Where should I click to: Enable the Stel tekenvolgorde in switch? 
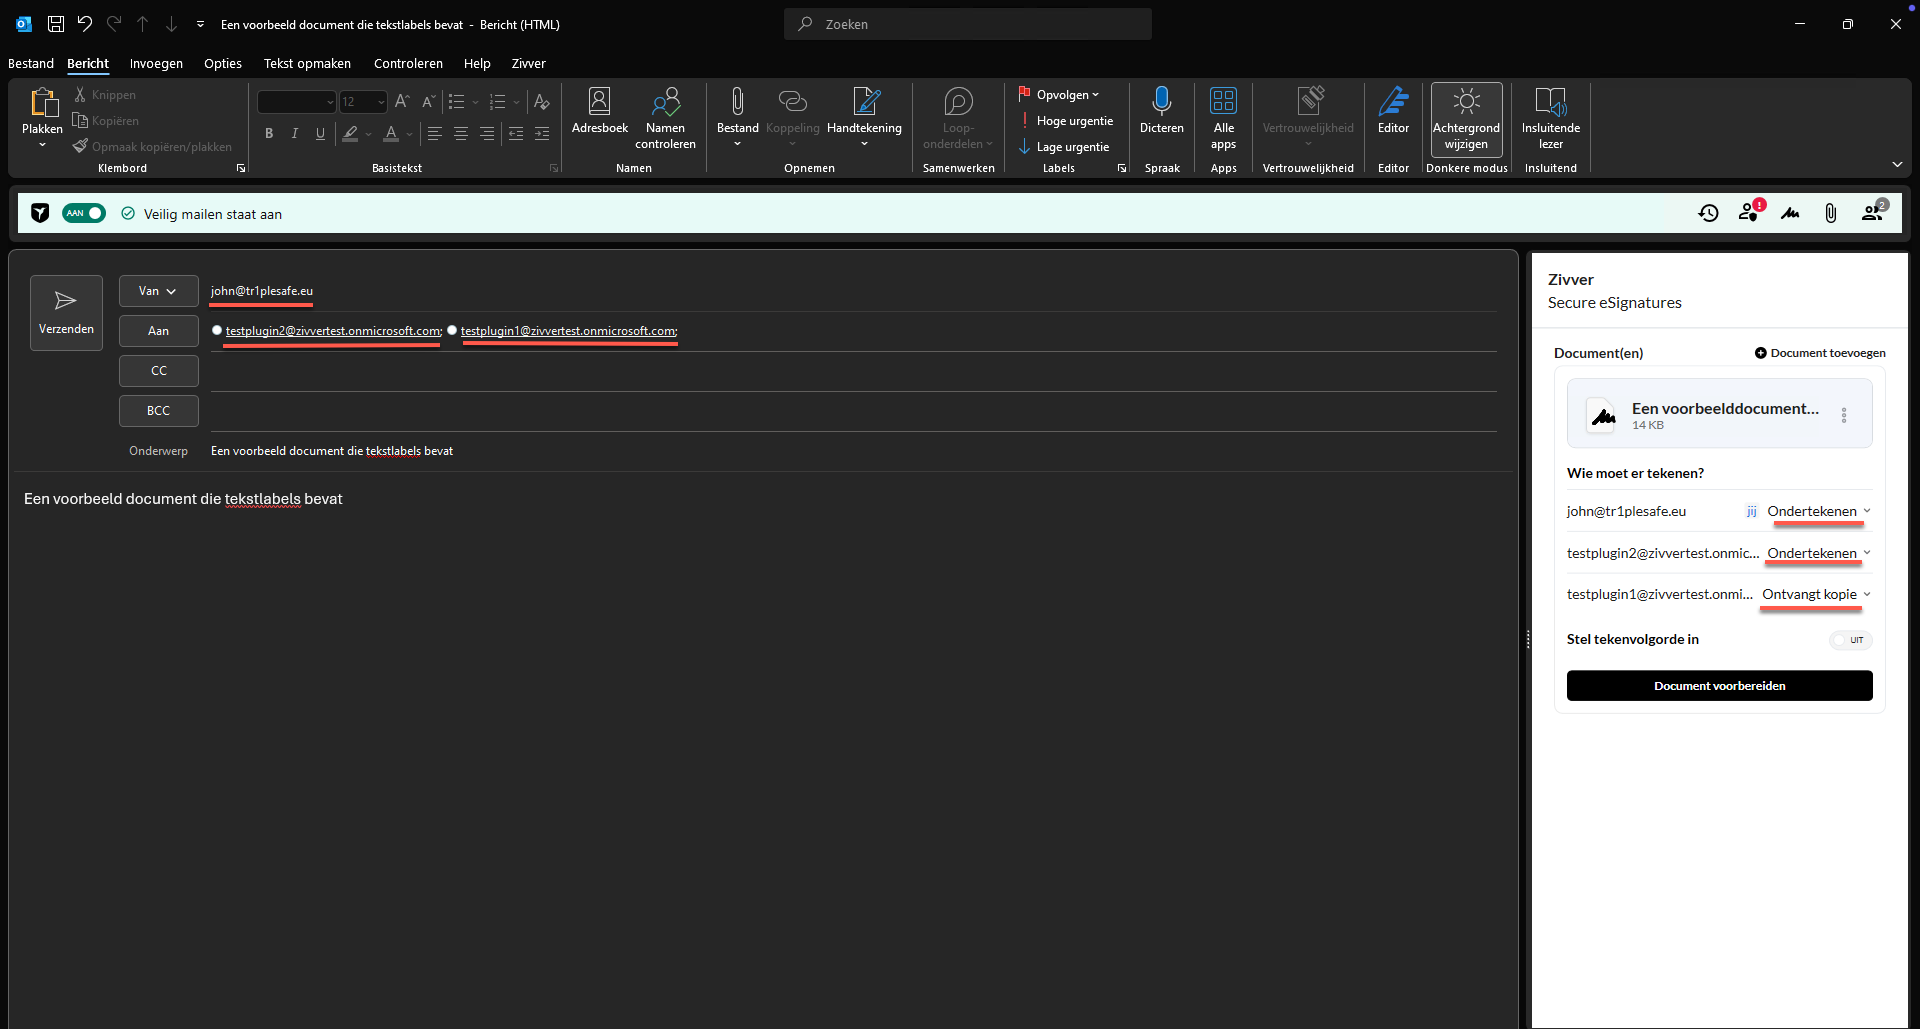[x=1850, y=640]
